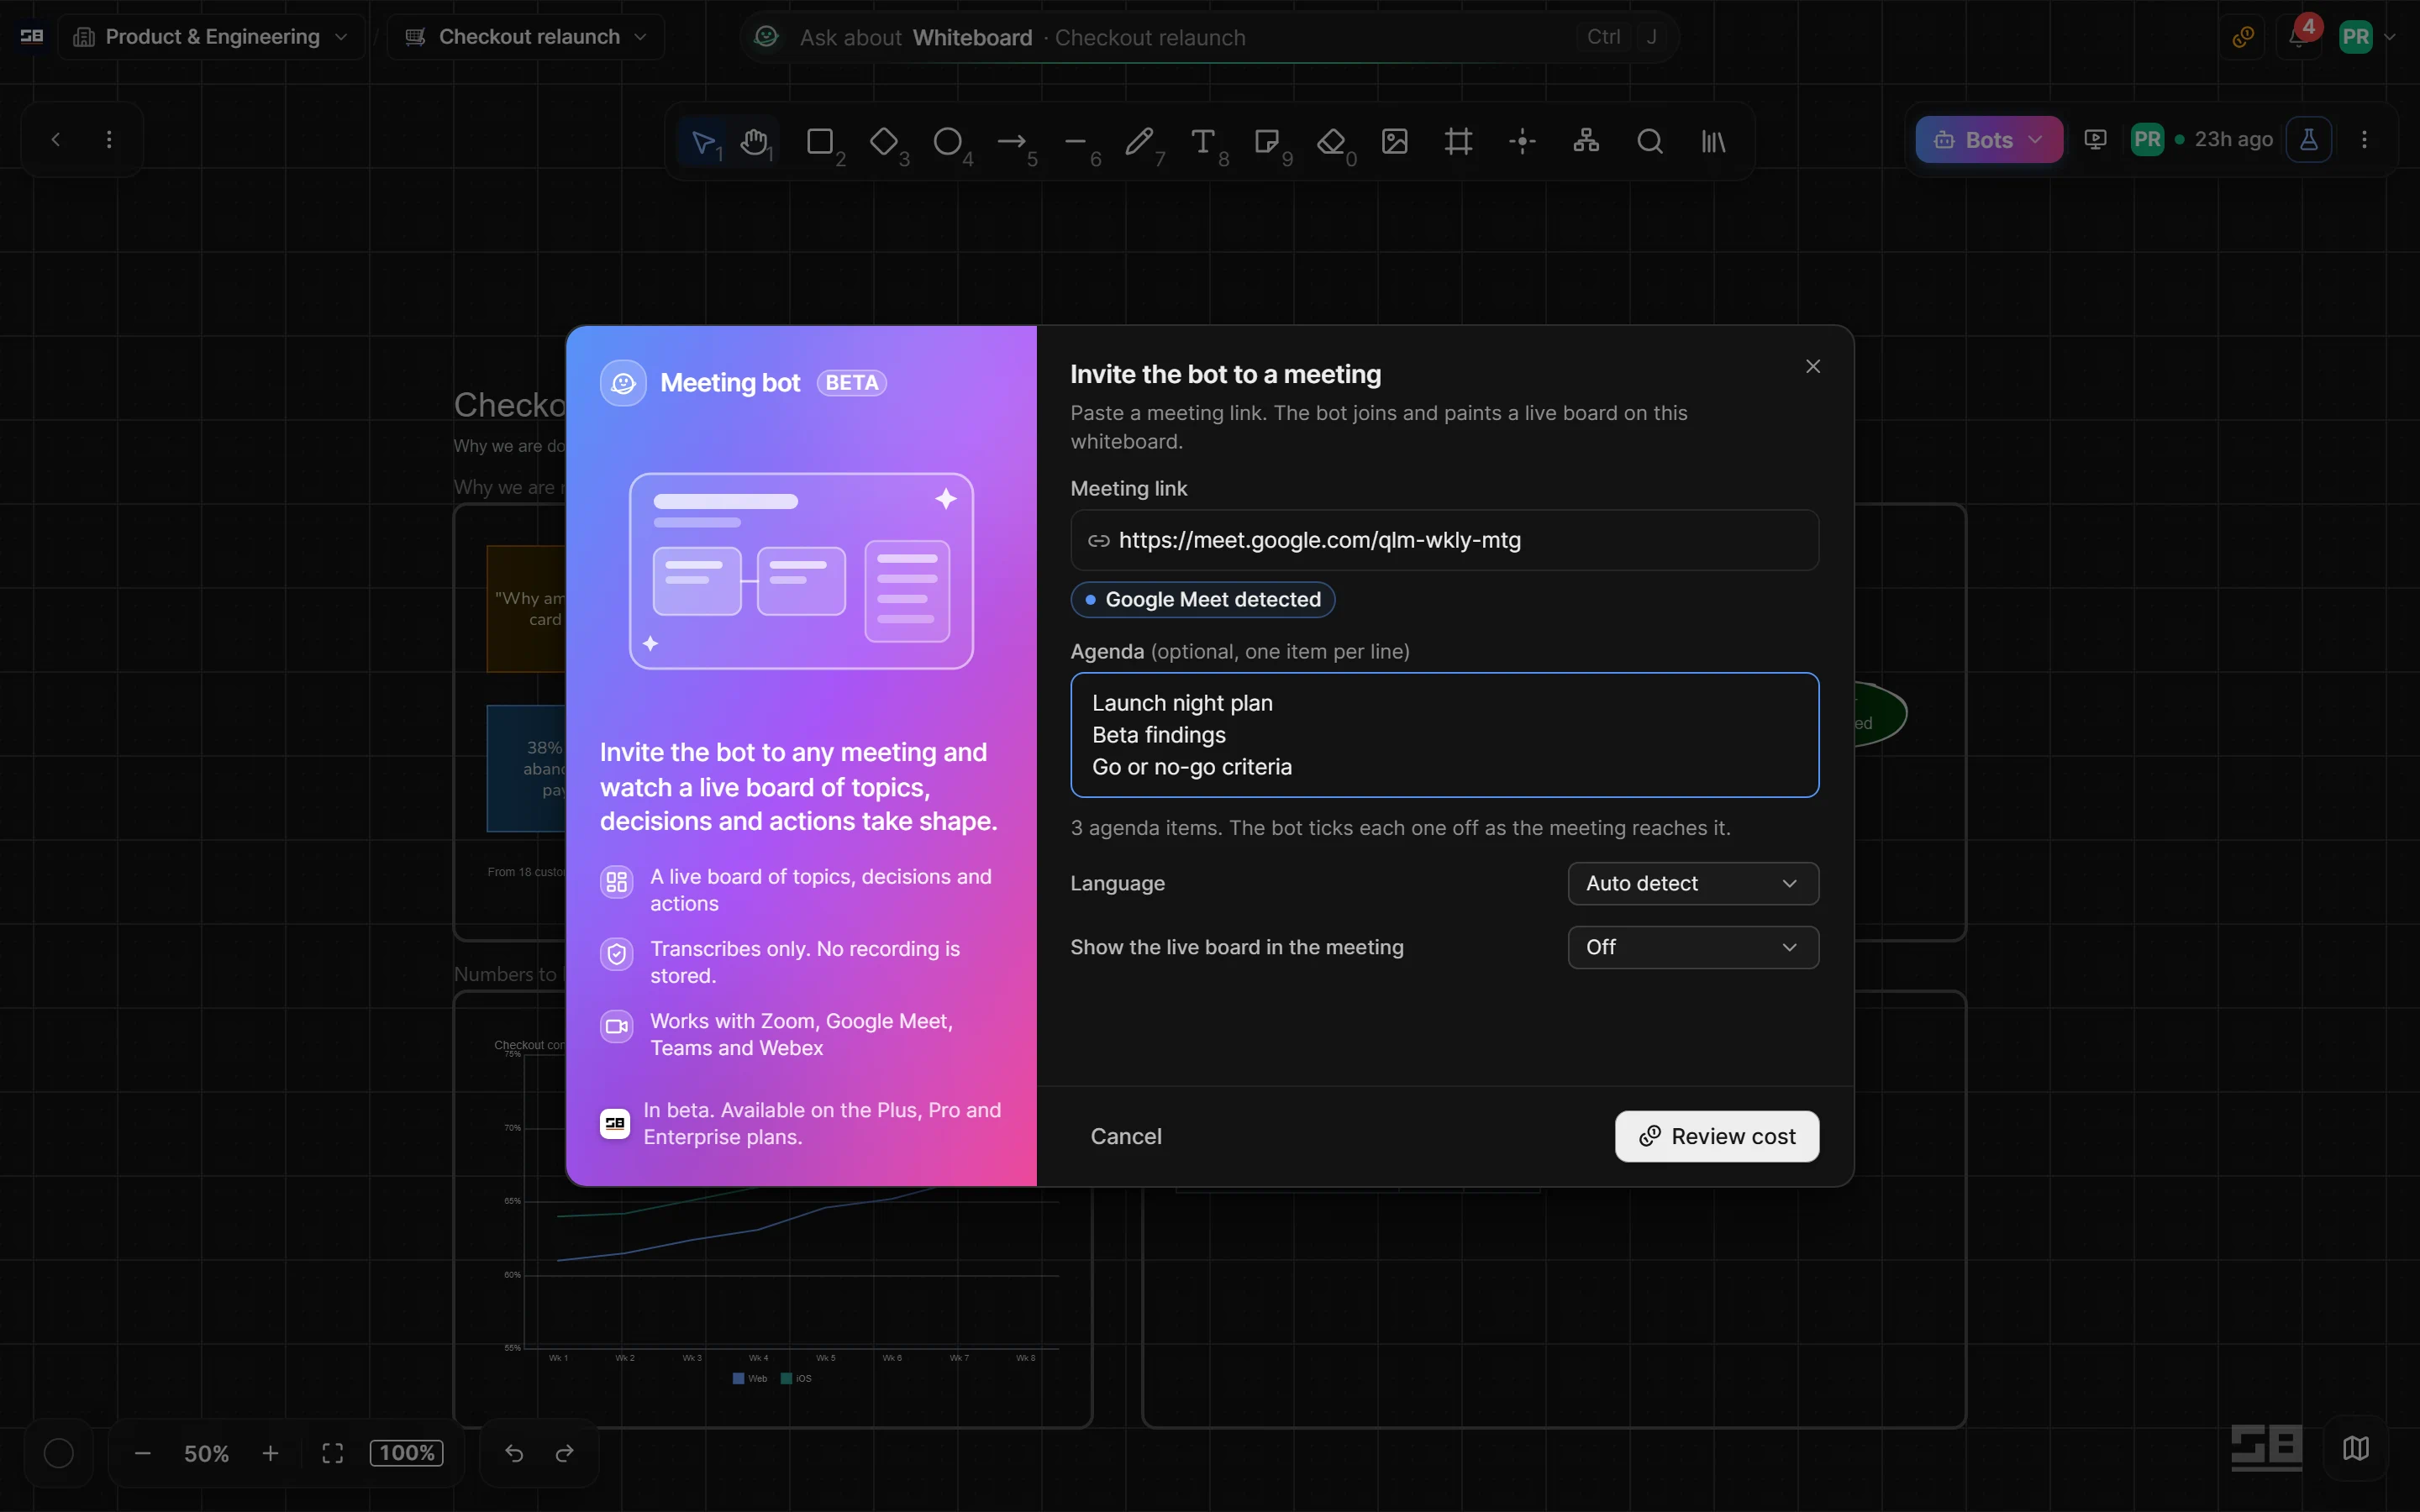Reset zoom with the 100% button
This screenshot has height=1512, width=2420.
[x=407, y=1452]
